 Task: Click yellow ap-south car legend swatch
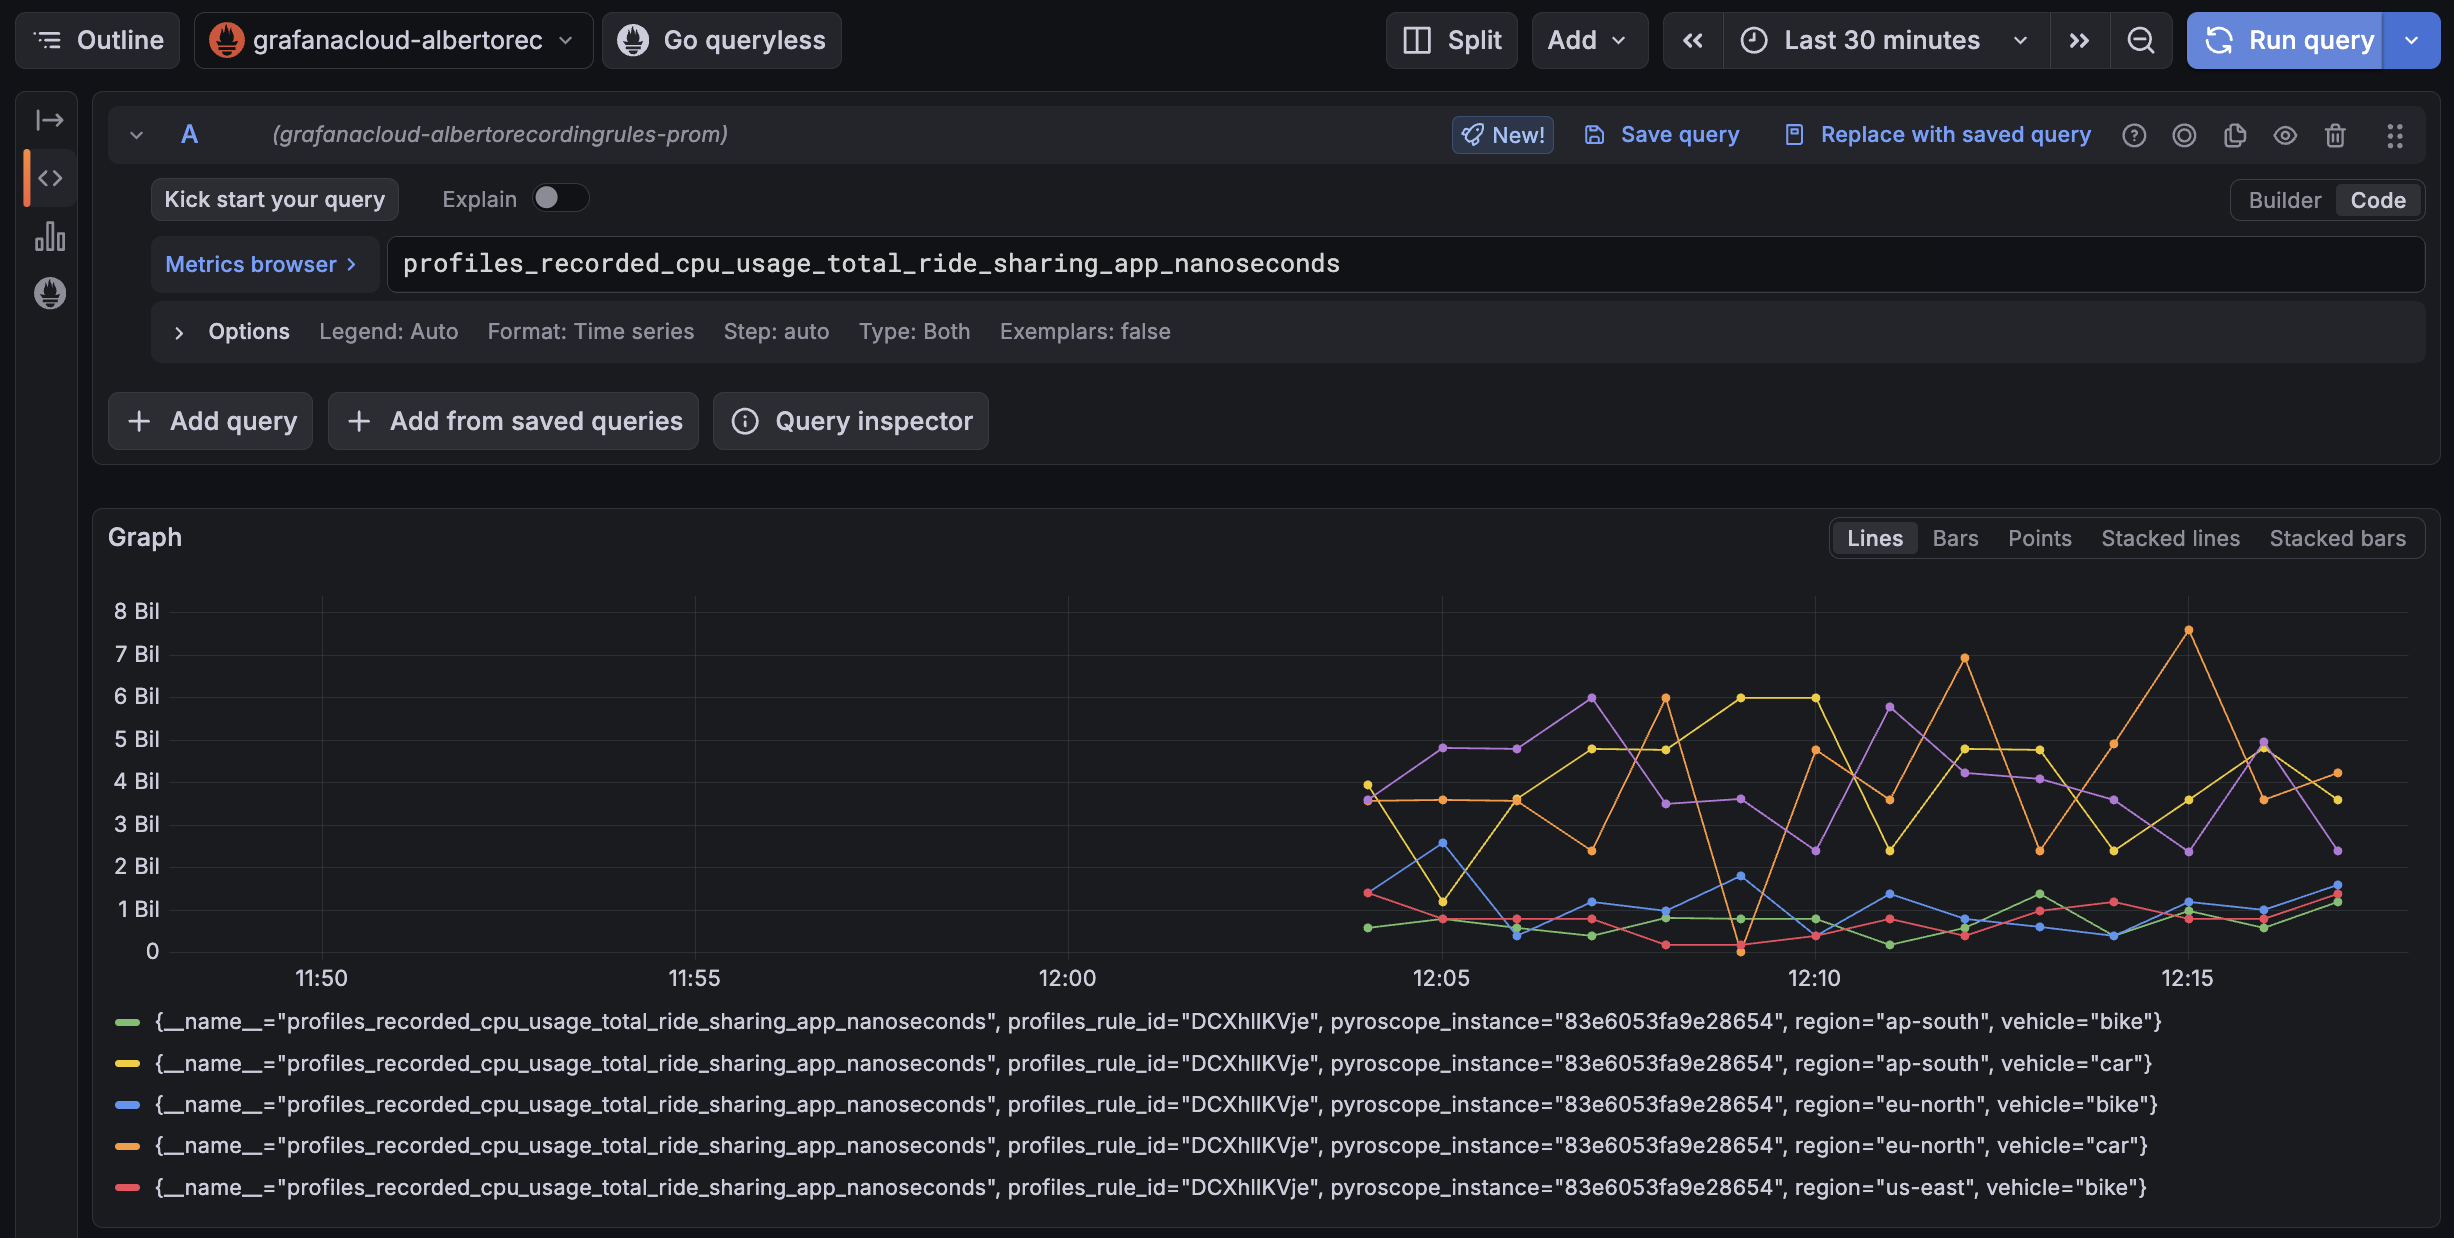coord(127,1063)
